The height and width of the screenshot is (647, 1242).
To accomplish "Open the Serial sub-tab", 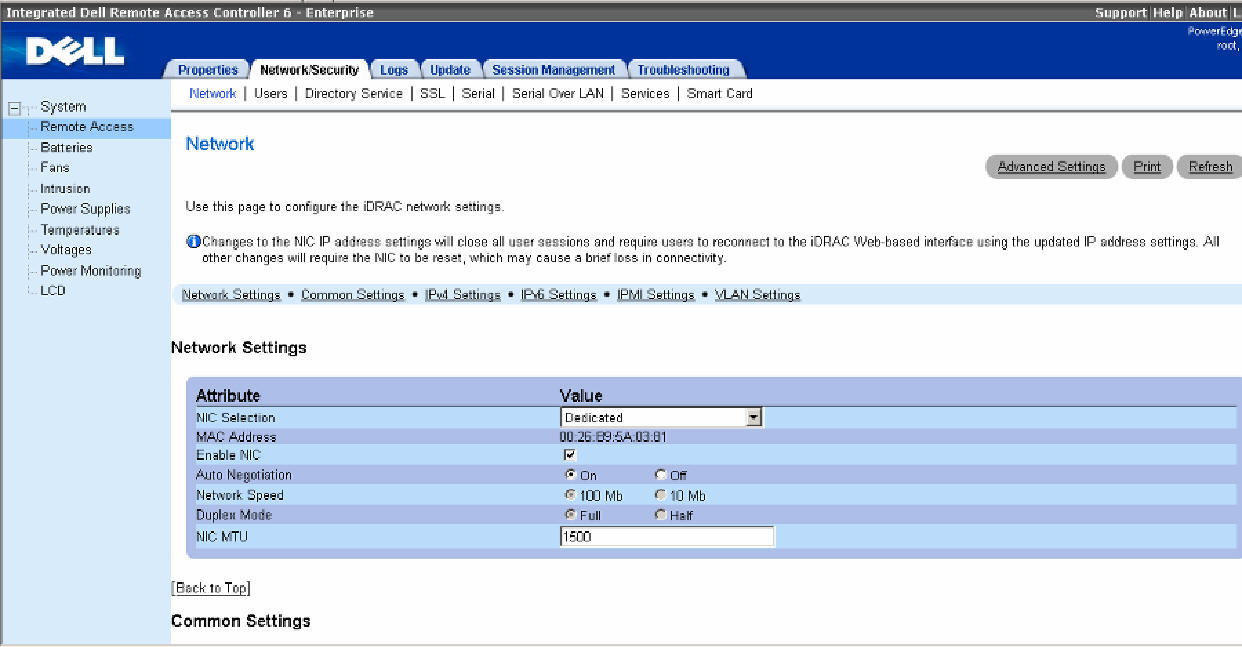I will point(478,93).
